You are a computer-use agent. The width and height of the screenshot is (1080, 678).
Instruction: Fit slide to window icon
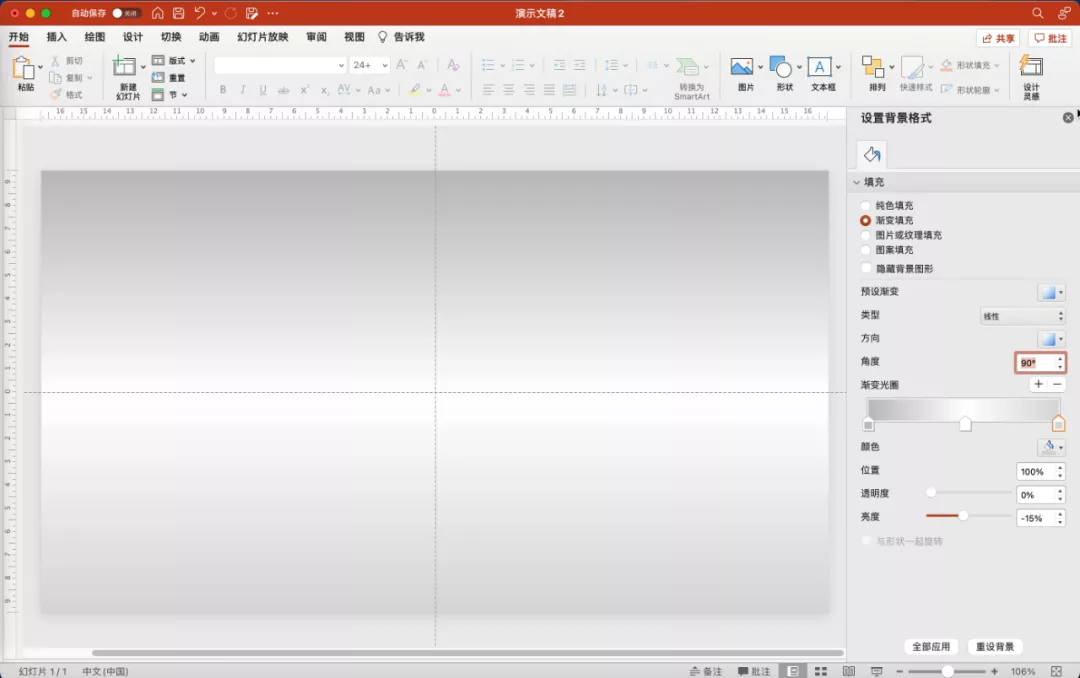1057,671
